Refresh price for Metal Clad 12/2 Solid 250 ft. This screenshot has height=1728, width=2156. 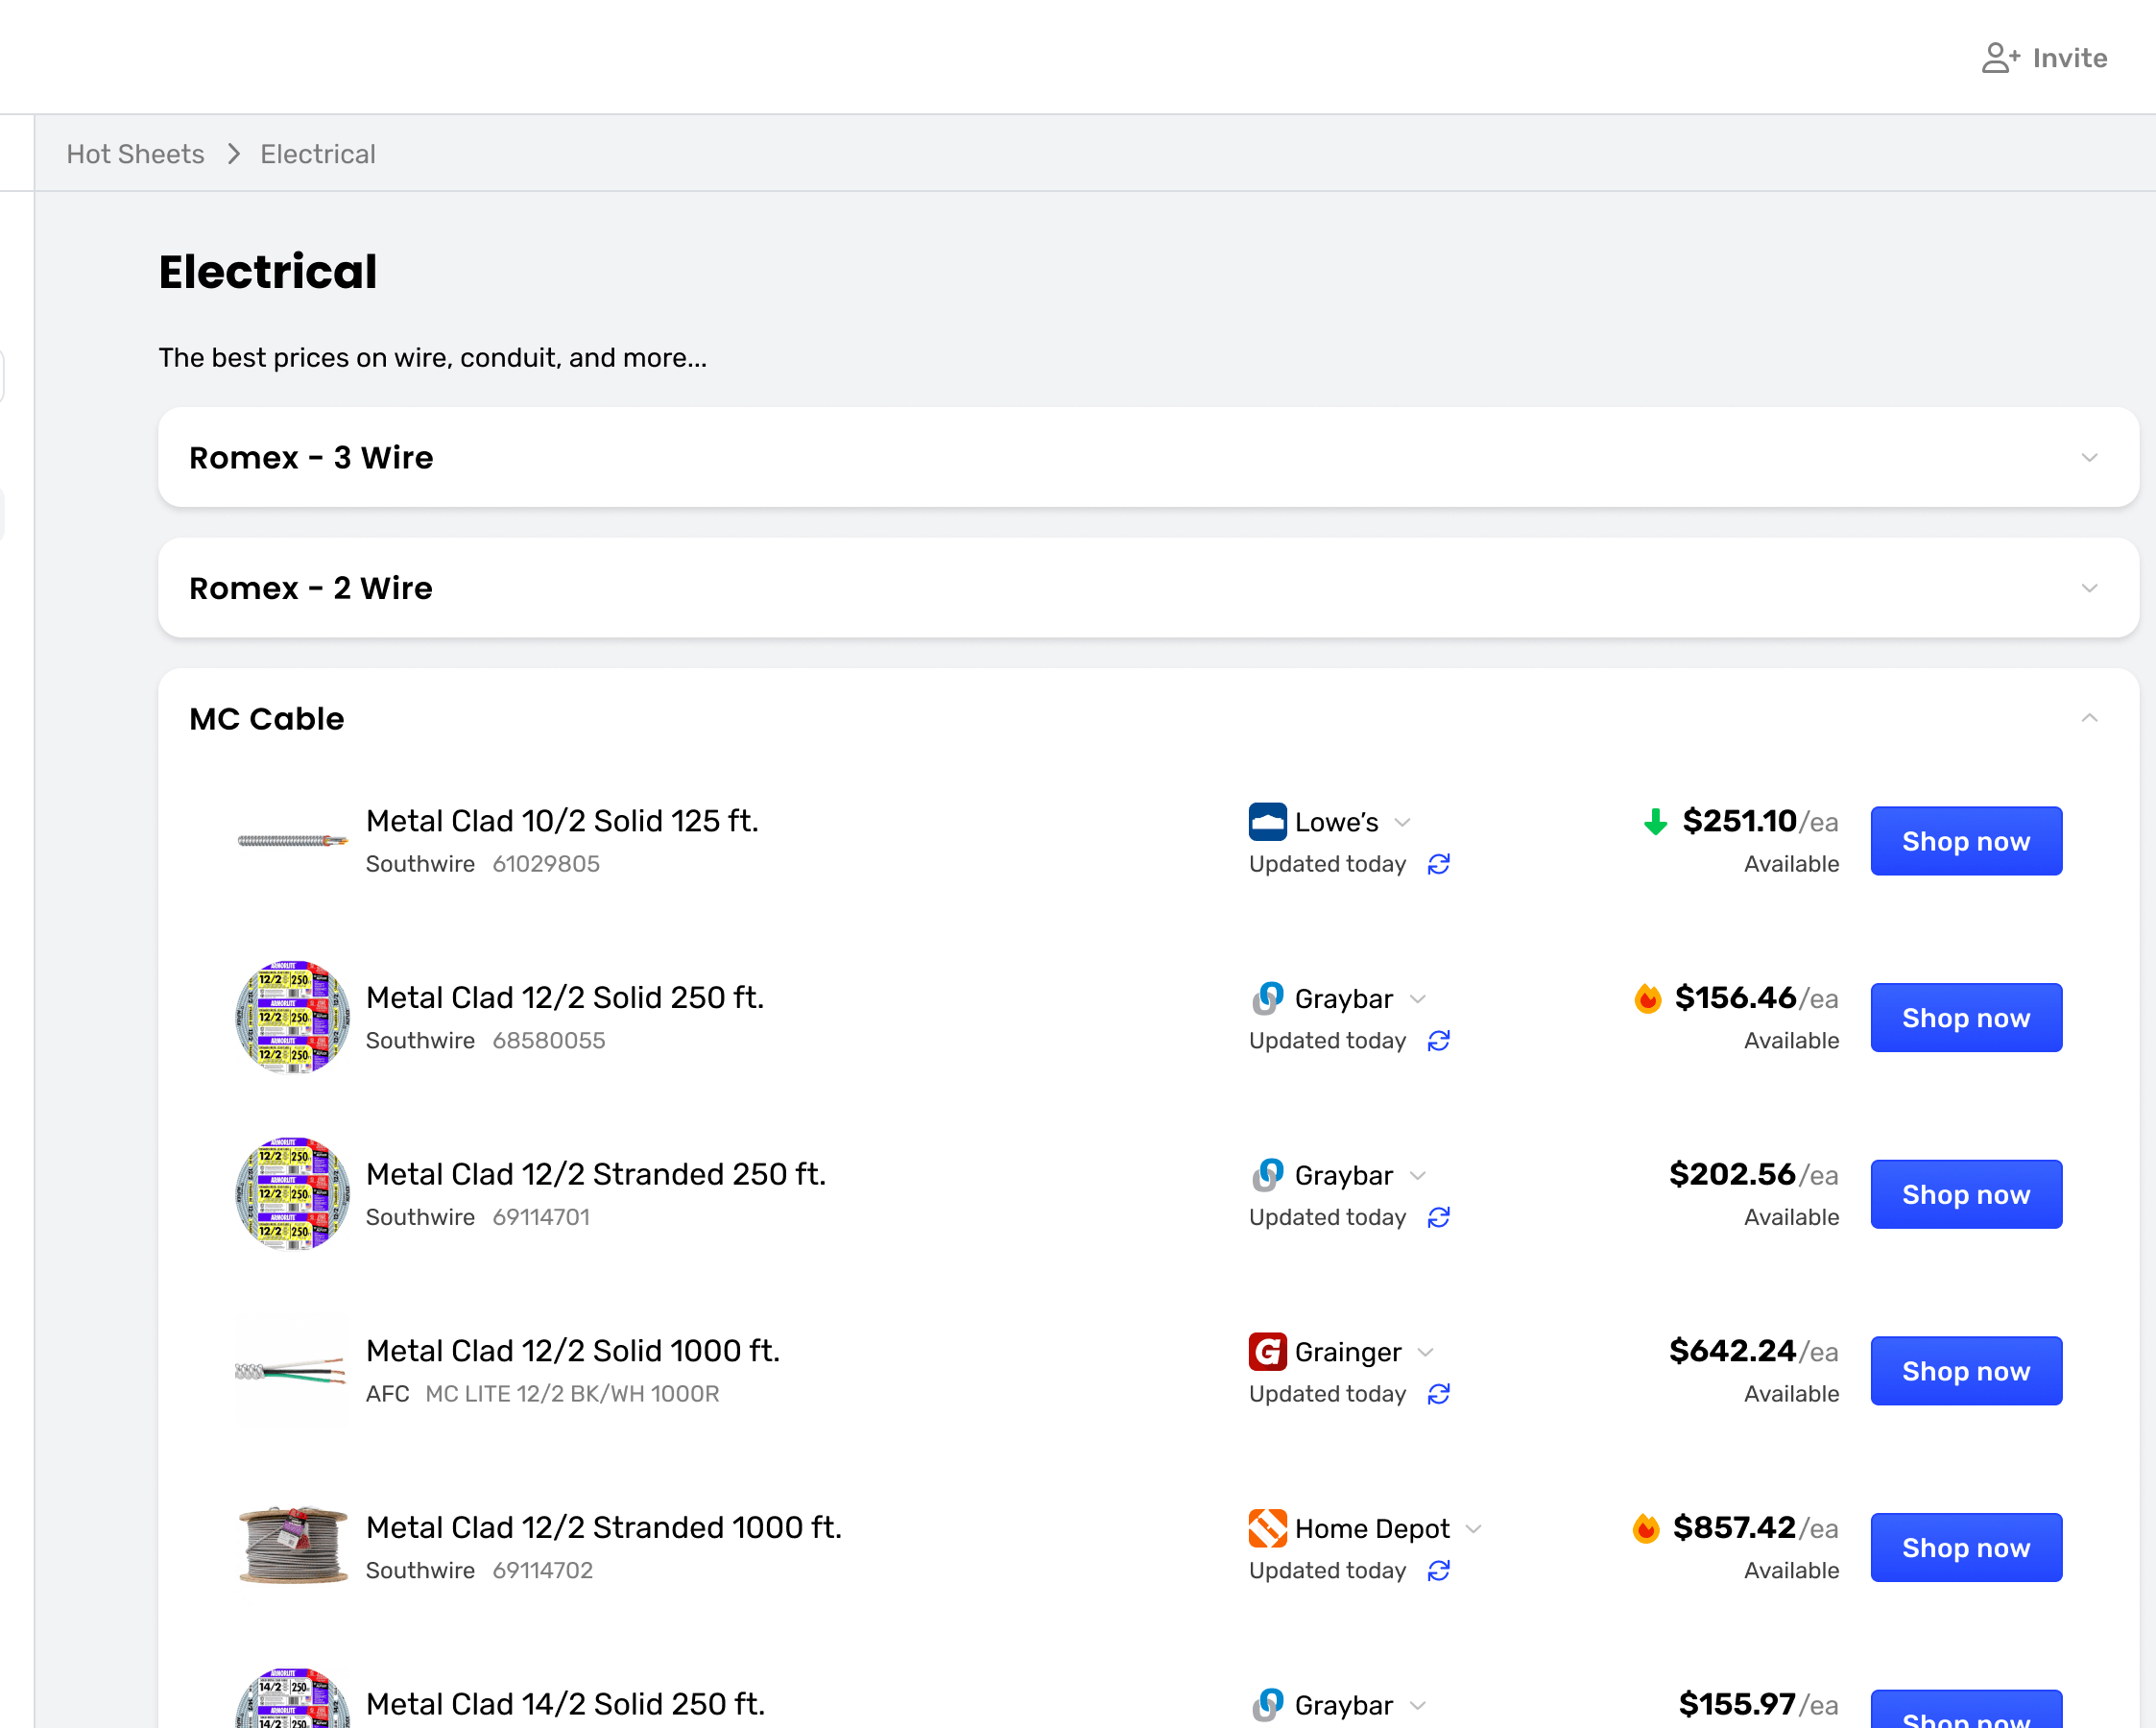(x=1438, y=1041)
